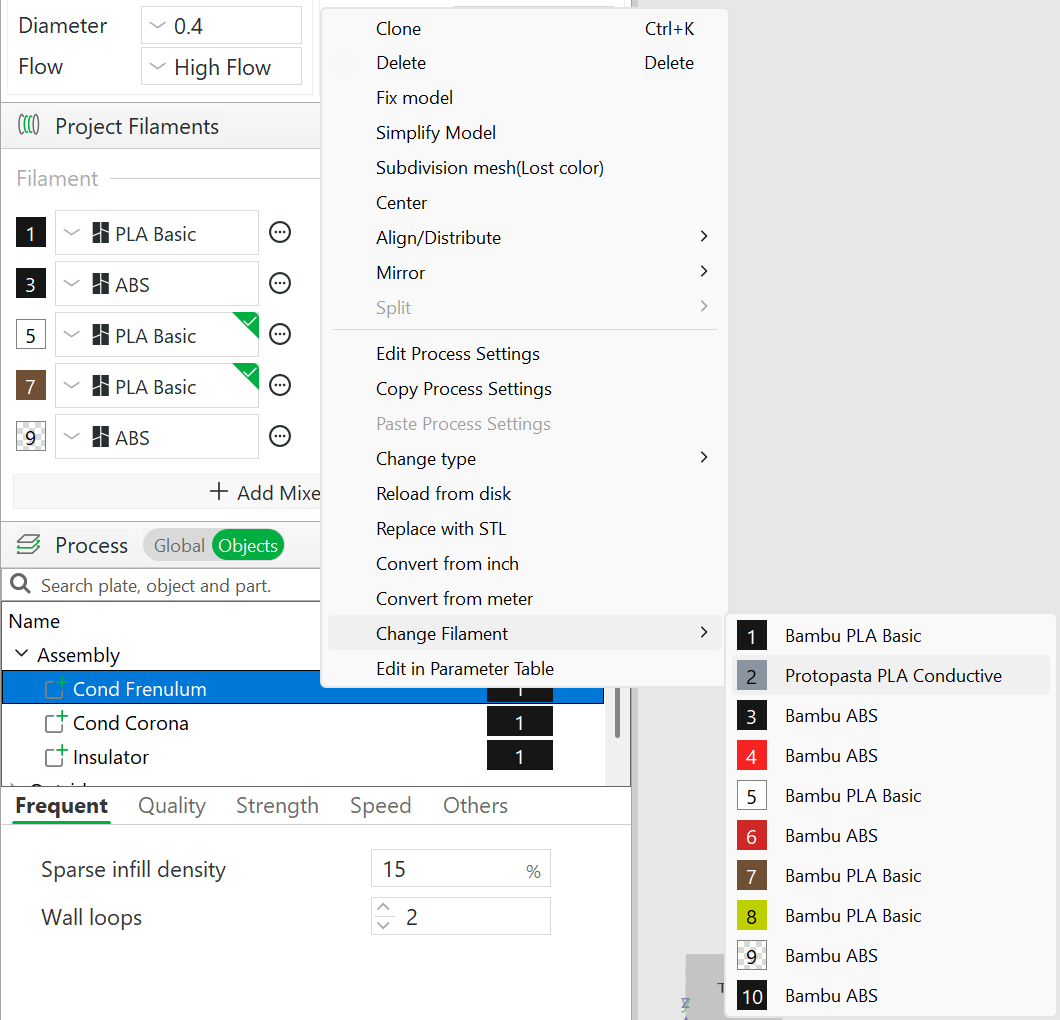Click the search magnifier icon
Screen dimensions: 1060x1020
coord(20,584)
